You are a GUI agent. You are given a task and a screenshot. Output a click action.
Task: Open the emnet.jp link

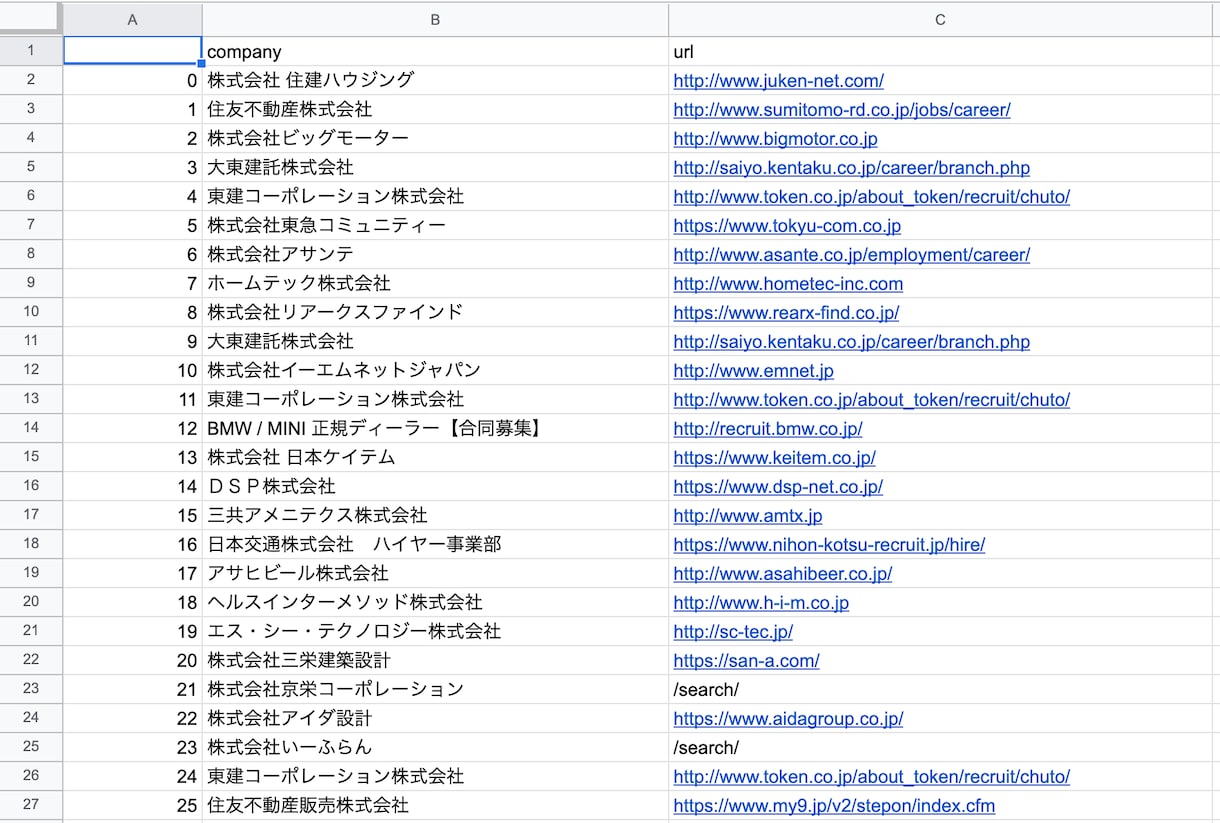(753, 371)
